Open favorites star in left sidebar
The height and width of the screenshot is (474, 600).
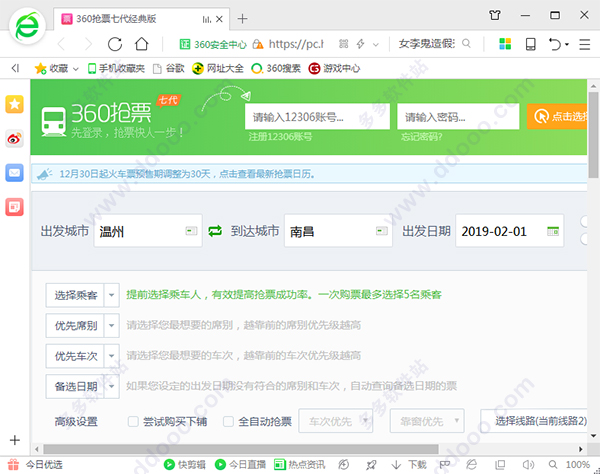pos(15,104)
